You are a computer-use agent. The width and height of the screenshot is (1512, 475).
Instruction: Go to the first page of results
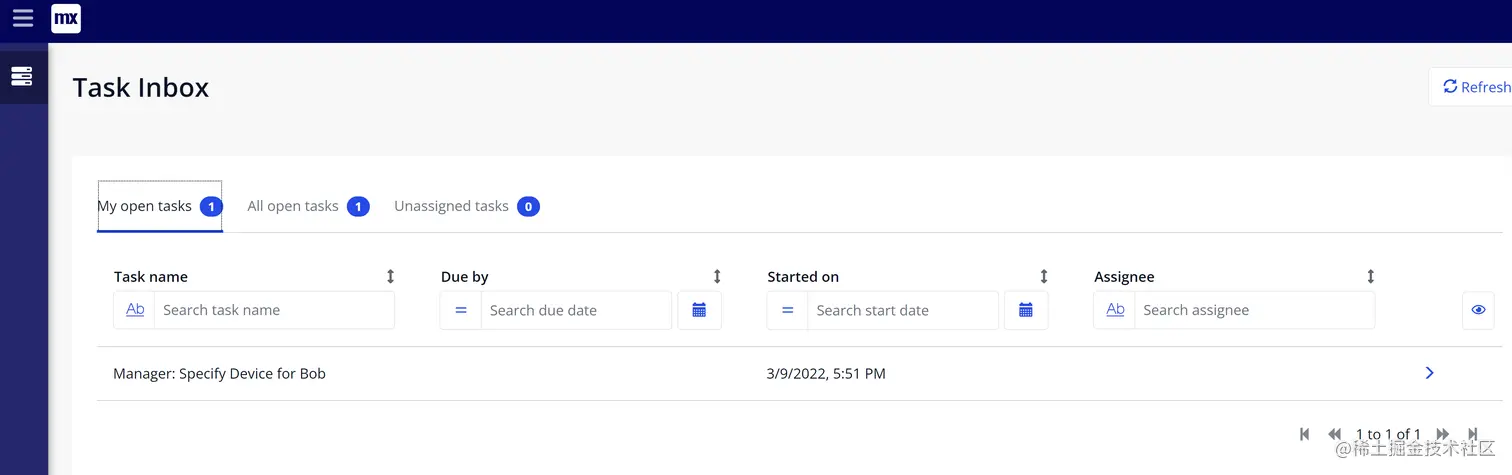point(1304,434)
